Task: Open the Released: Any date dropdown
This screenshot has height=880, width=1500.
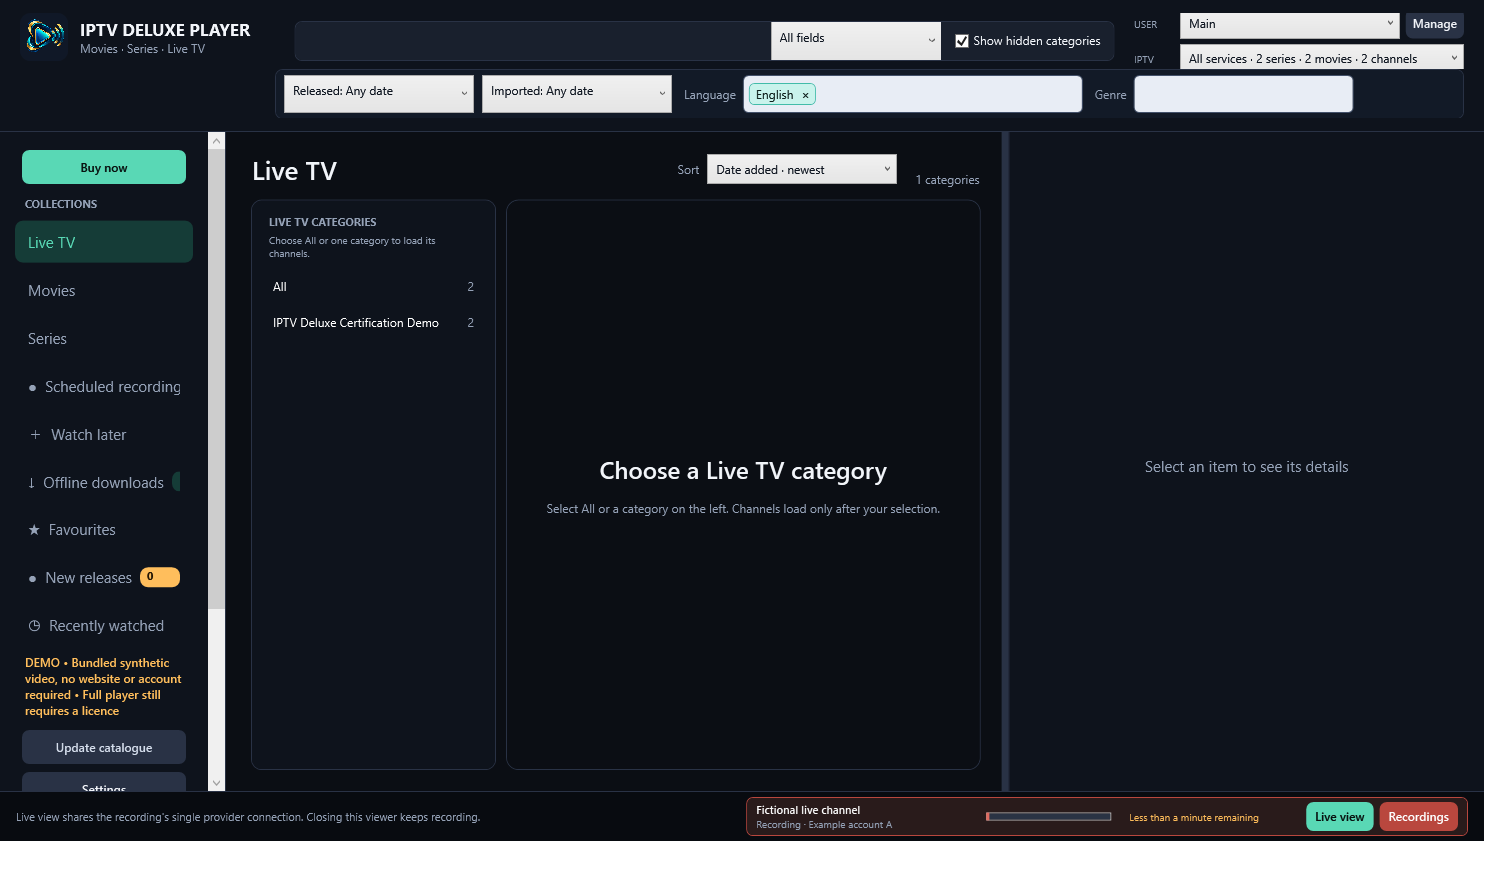Action: tap(379, 94)
